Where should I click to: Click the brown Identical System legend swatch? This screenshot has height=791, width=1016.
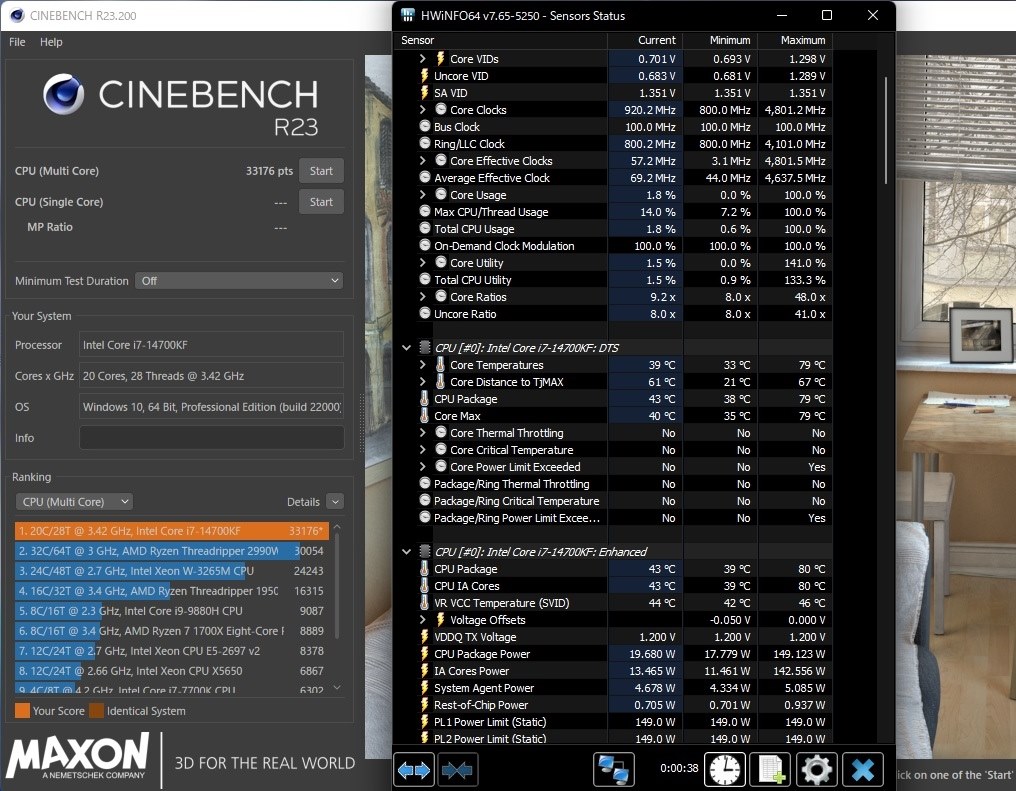click(x=97, y=711)
